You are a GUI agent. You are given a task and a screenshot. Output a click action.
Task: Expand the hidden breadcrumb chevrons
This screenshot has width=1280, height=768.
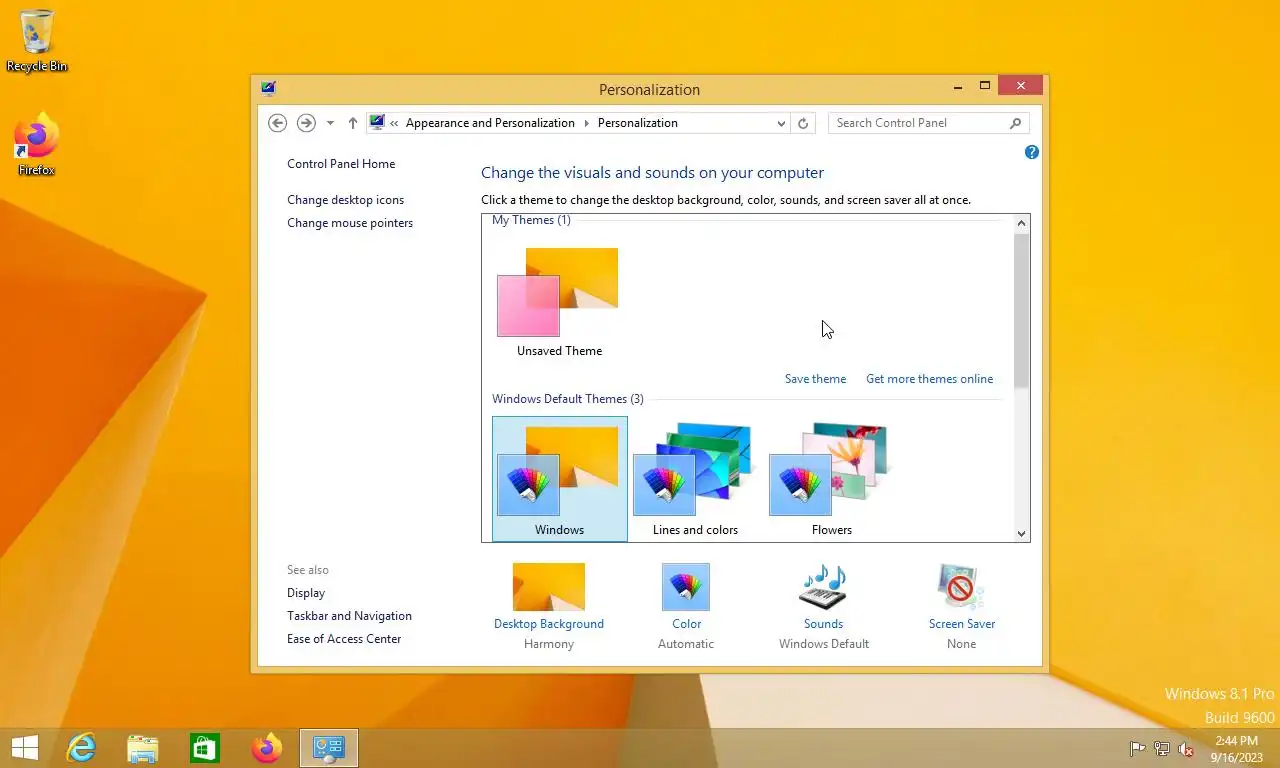395,123
